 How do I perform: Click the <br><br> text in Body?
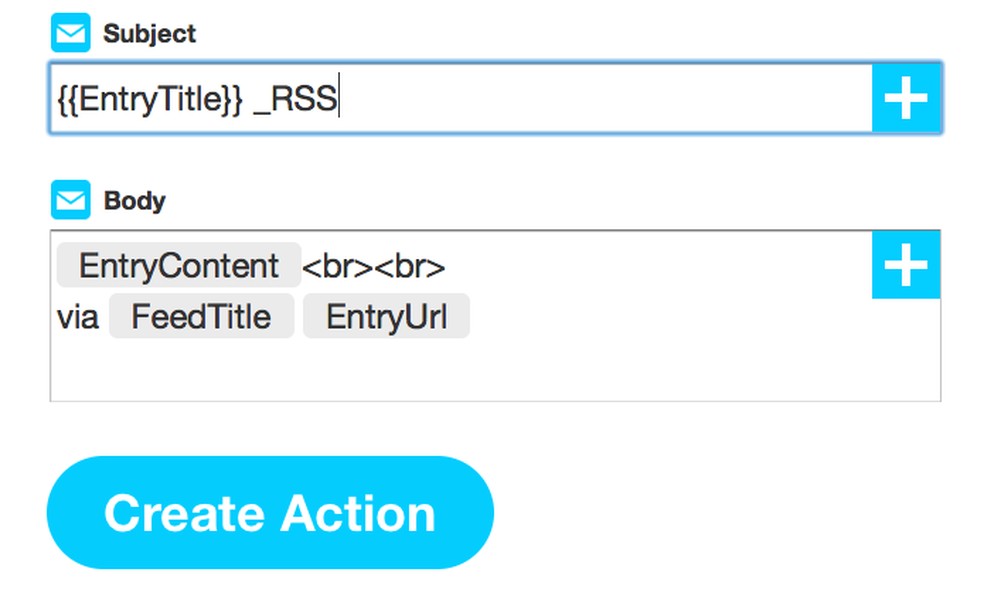pos(373,267)
